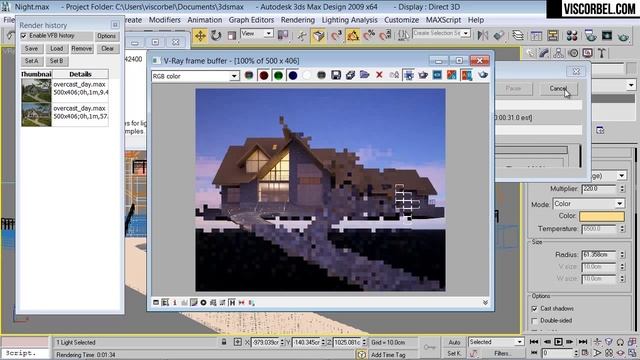Open Schematic View icon in toolbar
640x360 pixels.
553,36
